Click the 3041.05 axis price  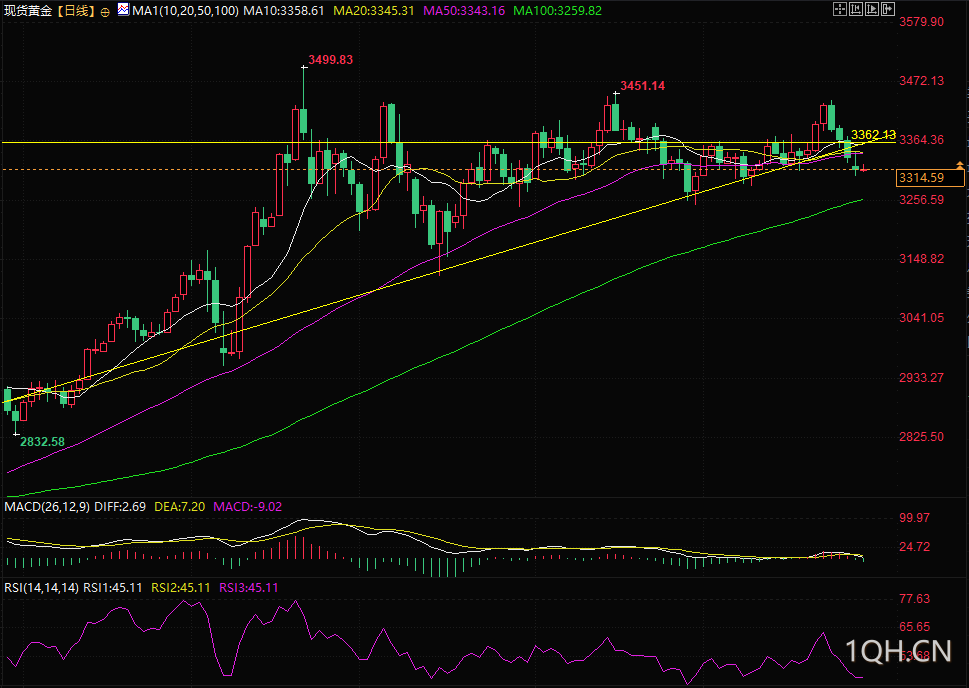[x=921, y=318]
